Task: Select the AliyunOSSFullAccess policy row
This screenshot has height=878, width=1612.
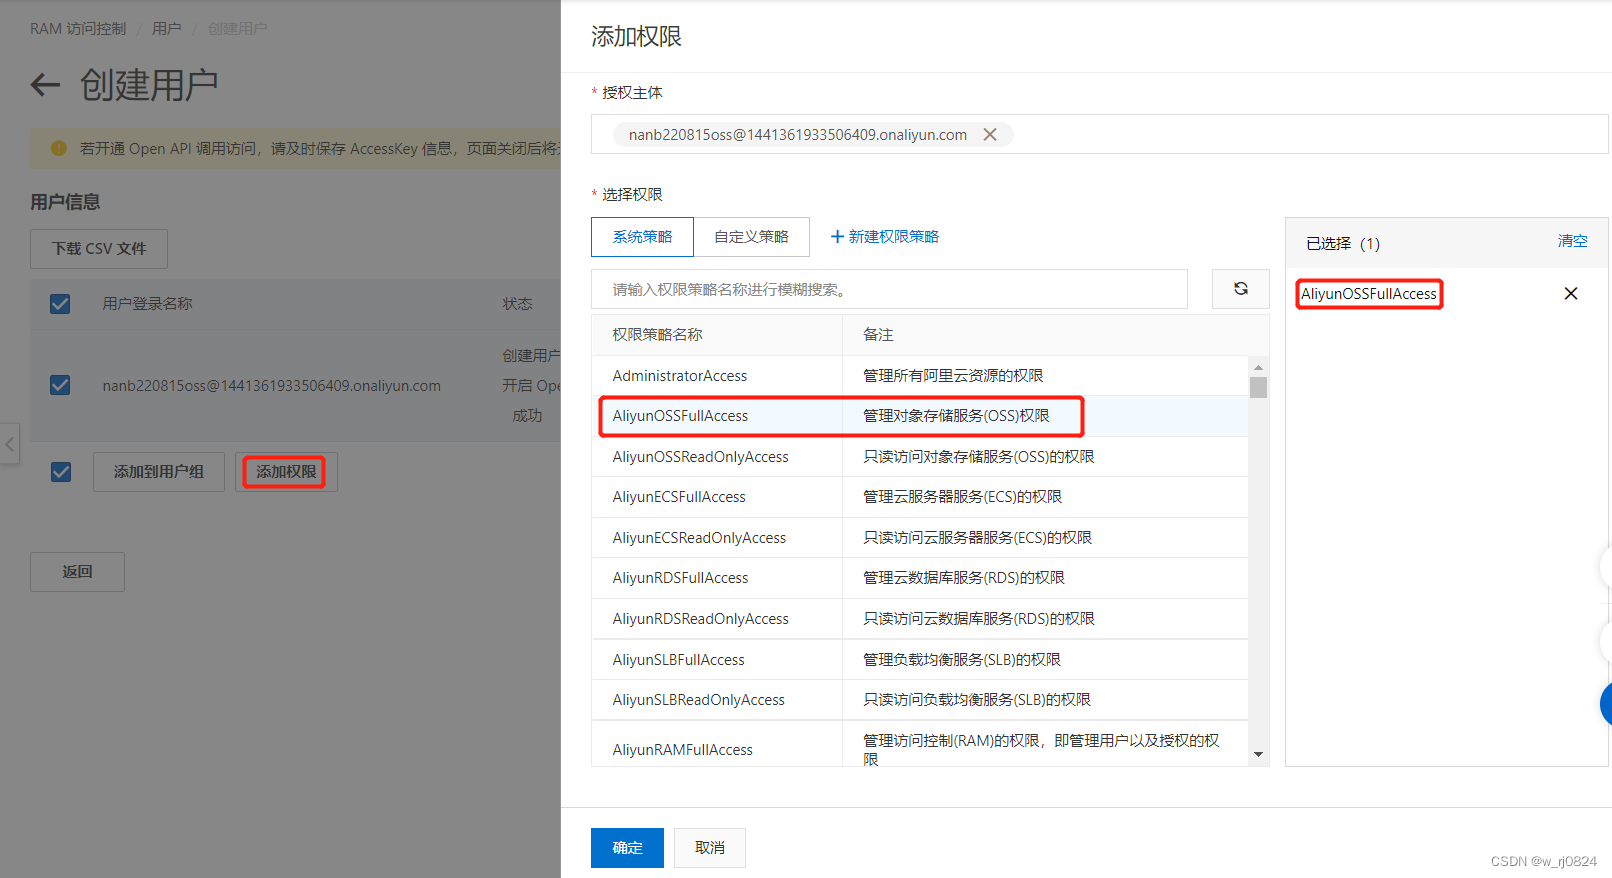Action: (920, 416)
